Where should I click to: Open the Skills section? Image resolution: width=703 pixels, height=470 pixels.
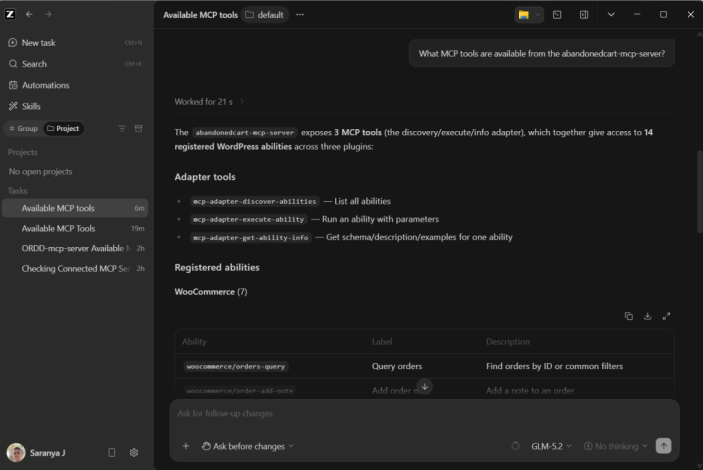point(75,106)
